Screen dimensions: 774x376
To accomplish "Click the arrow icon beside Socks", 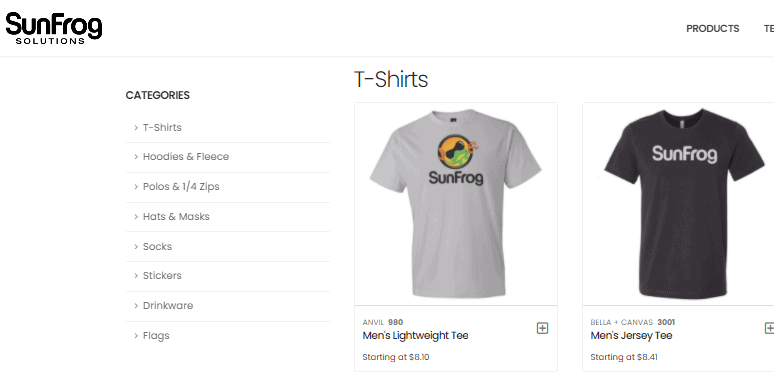I will click(136, 246).
